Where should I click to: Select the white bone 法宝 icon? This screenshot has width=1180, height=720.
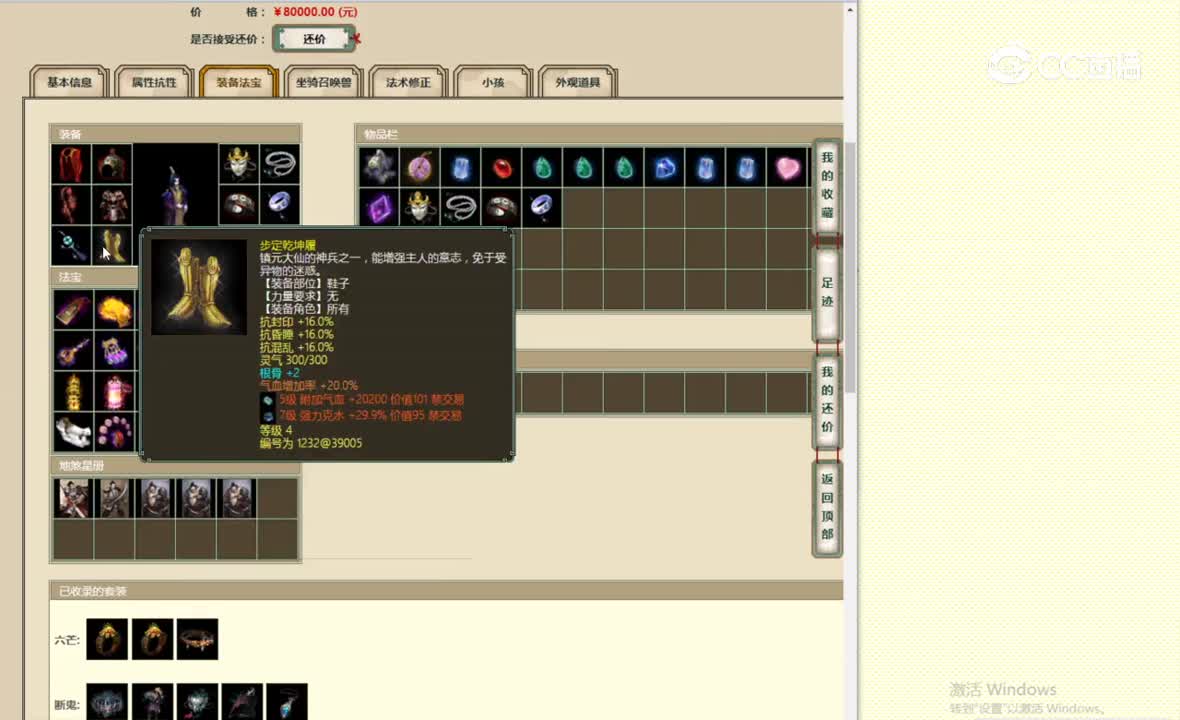tap(73, 432)
